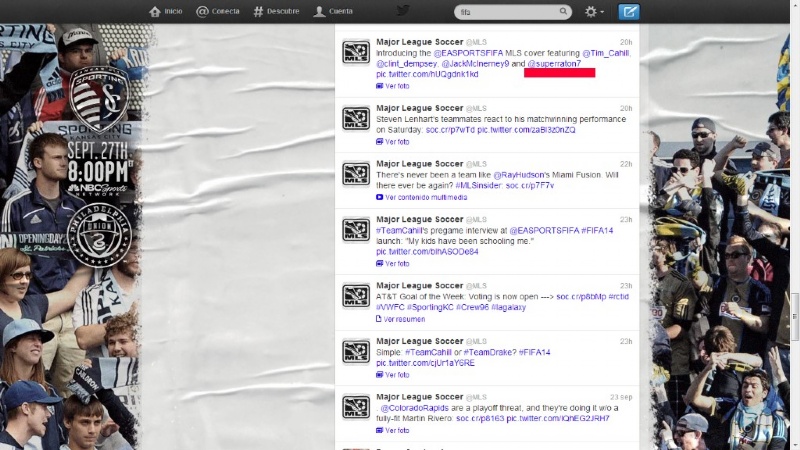Screen dimensions: 800x450
Task: Click the play icon beside Ver contenido multimedia
Action: pos(380,197)
